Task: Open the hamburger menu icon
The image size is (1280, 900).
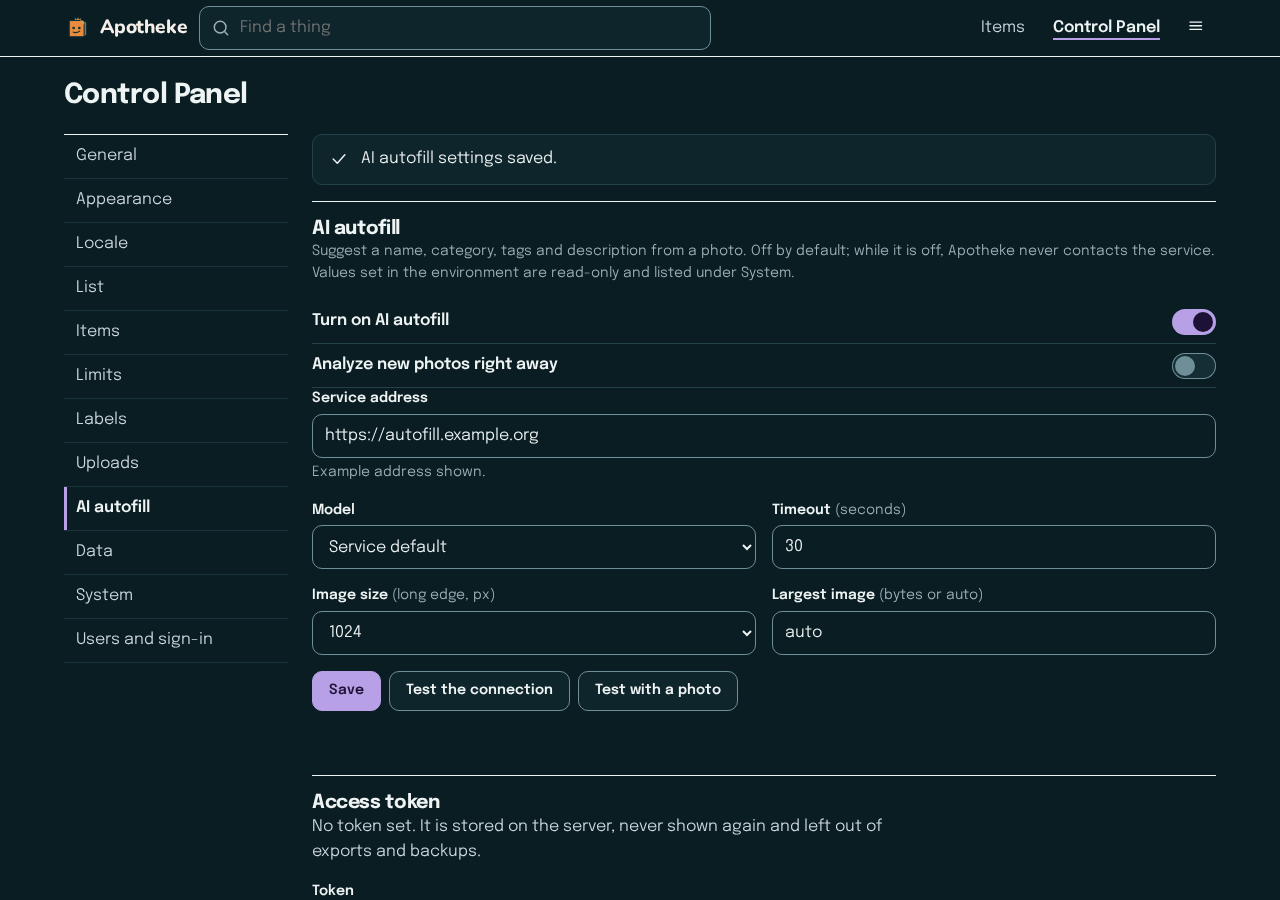Action: point(1195,26)
